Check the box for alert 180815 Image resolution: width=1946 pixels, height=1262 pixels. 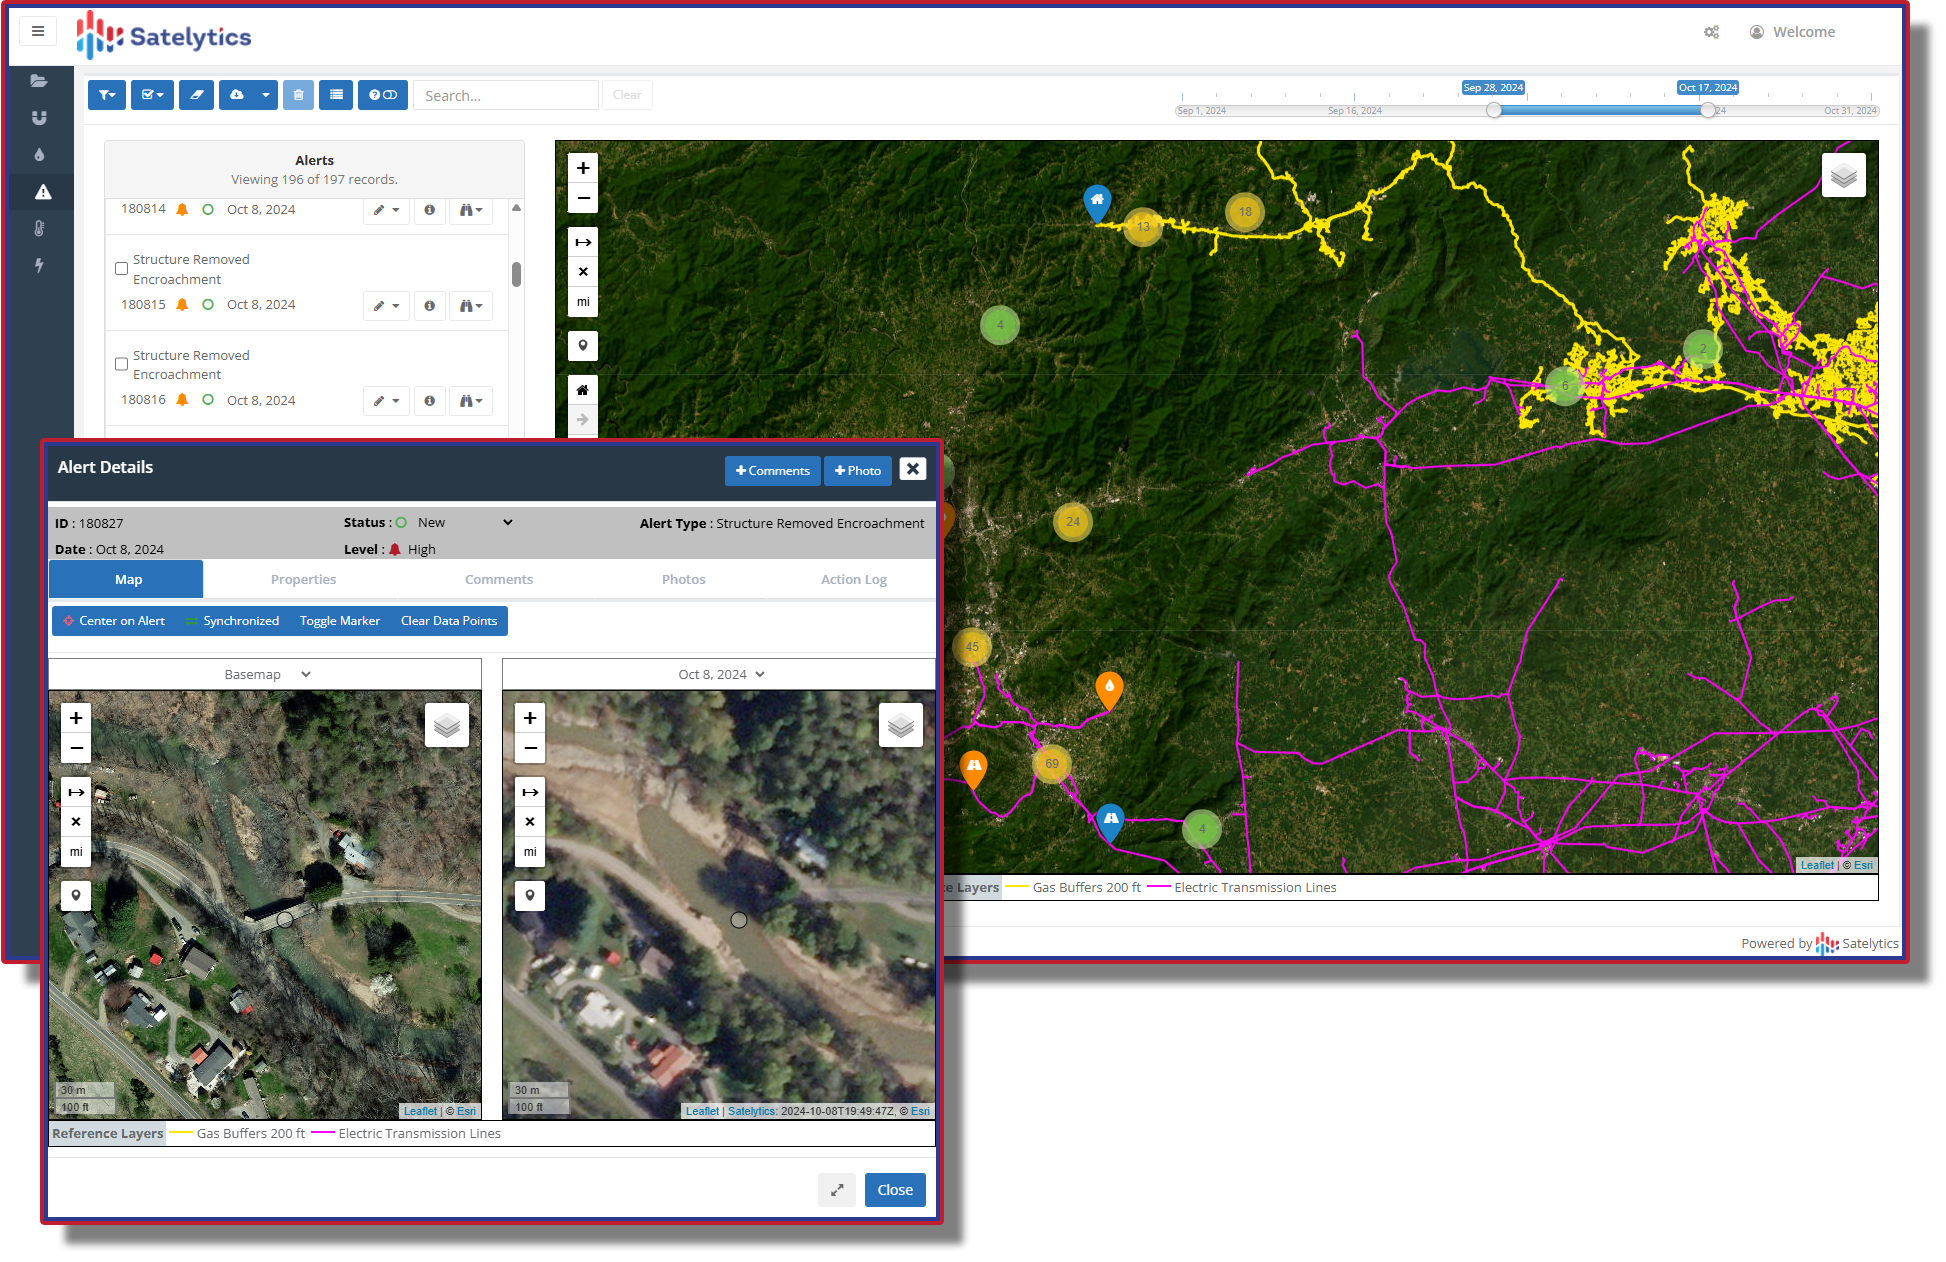click(121, 269)
